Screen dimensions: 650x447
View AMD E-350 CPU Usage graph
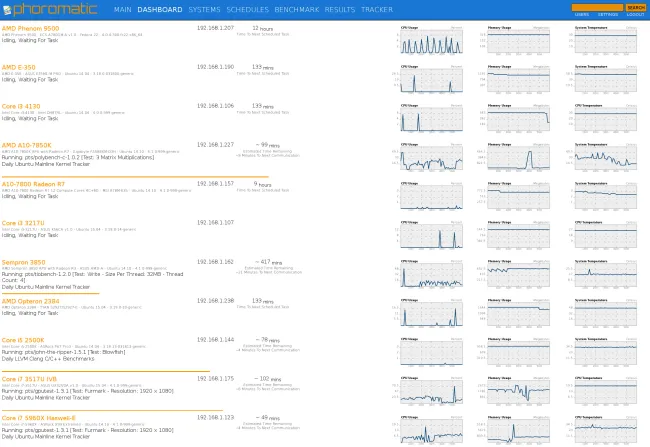coord(431,80)
